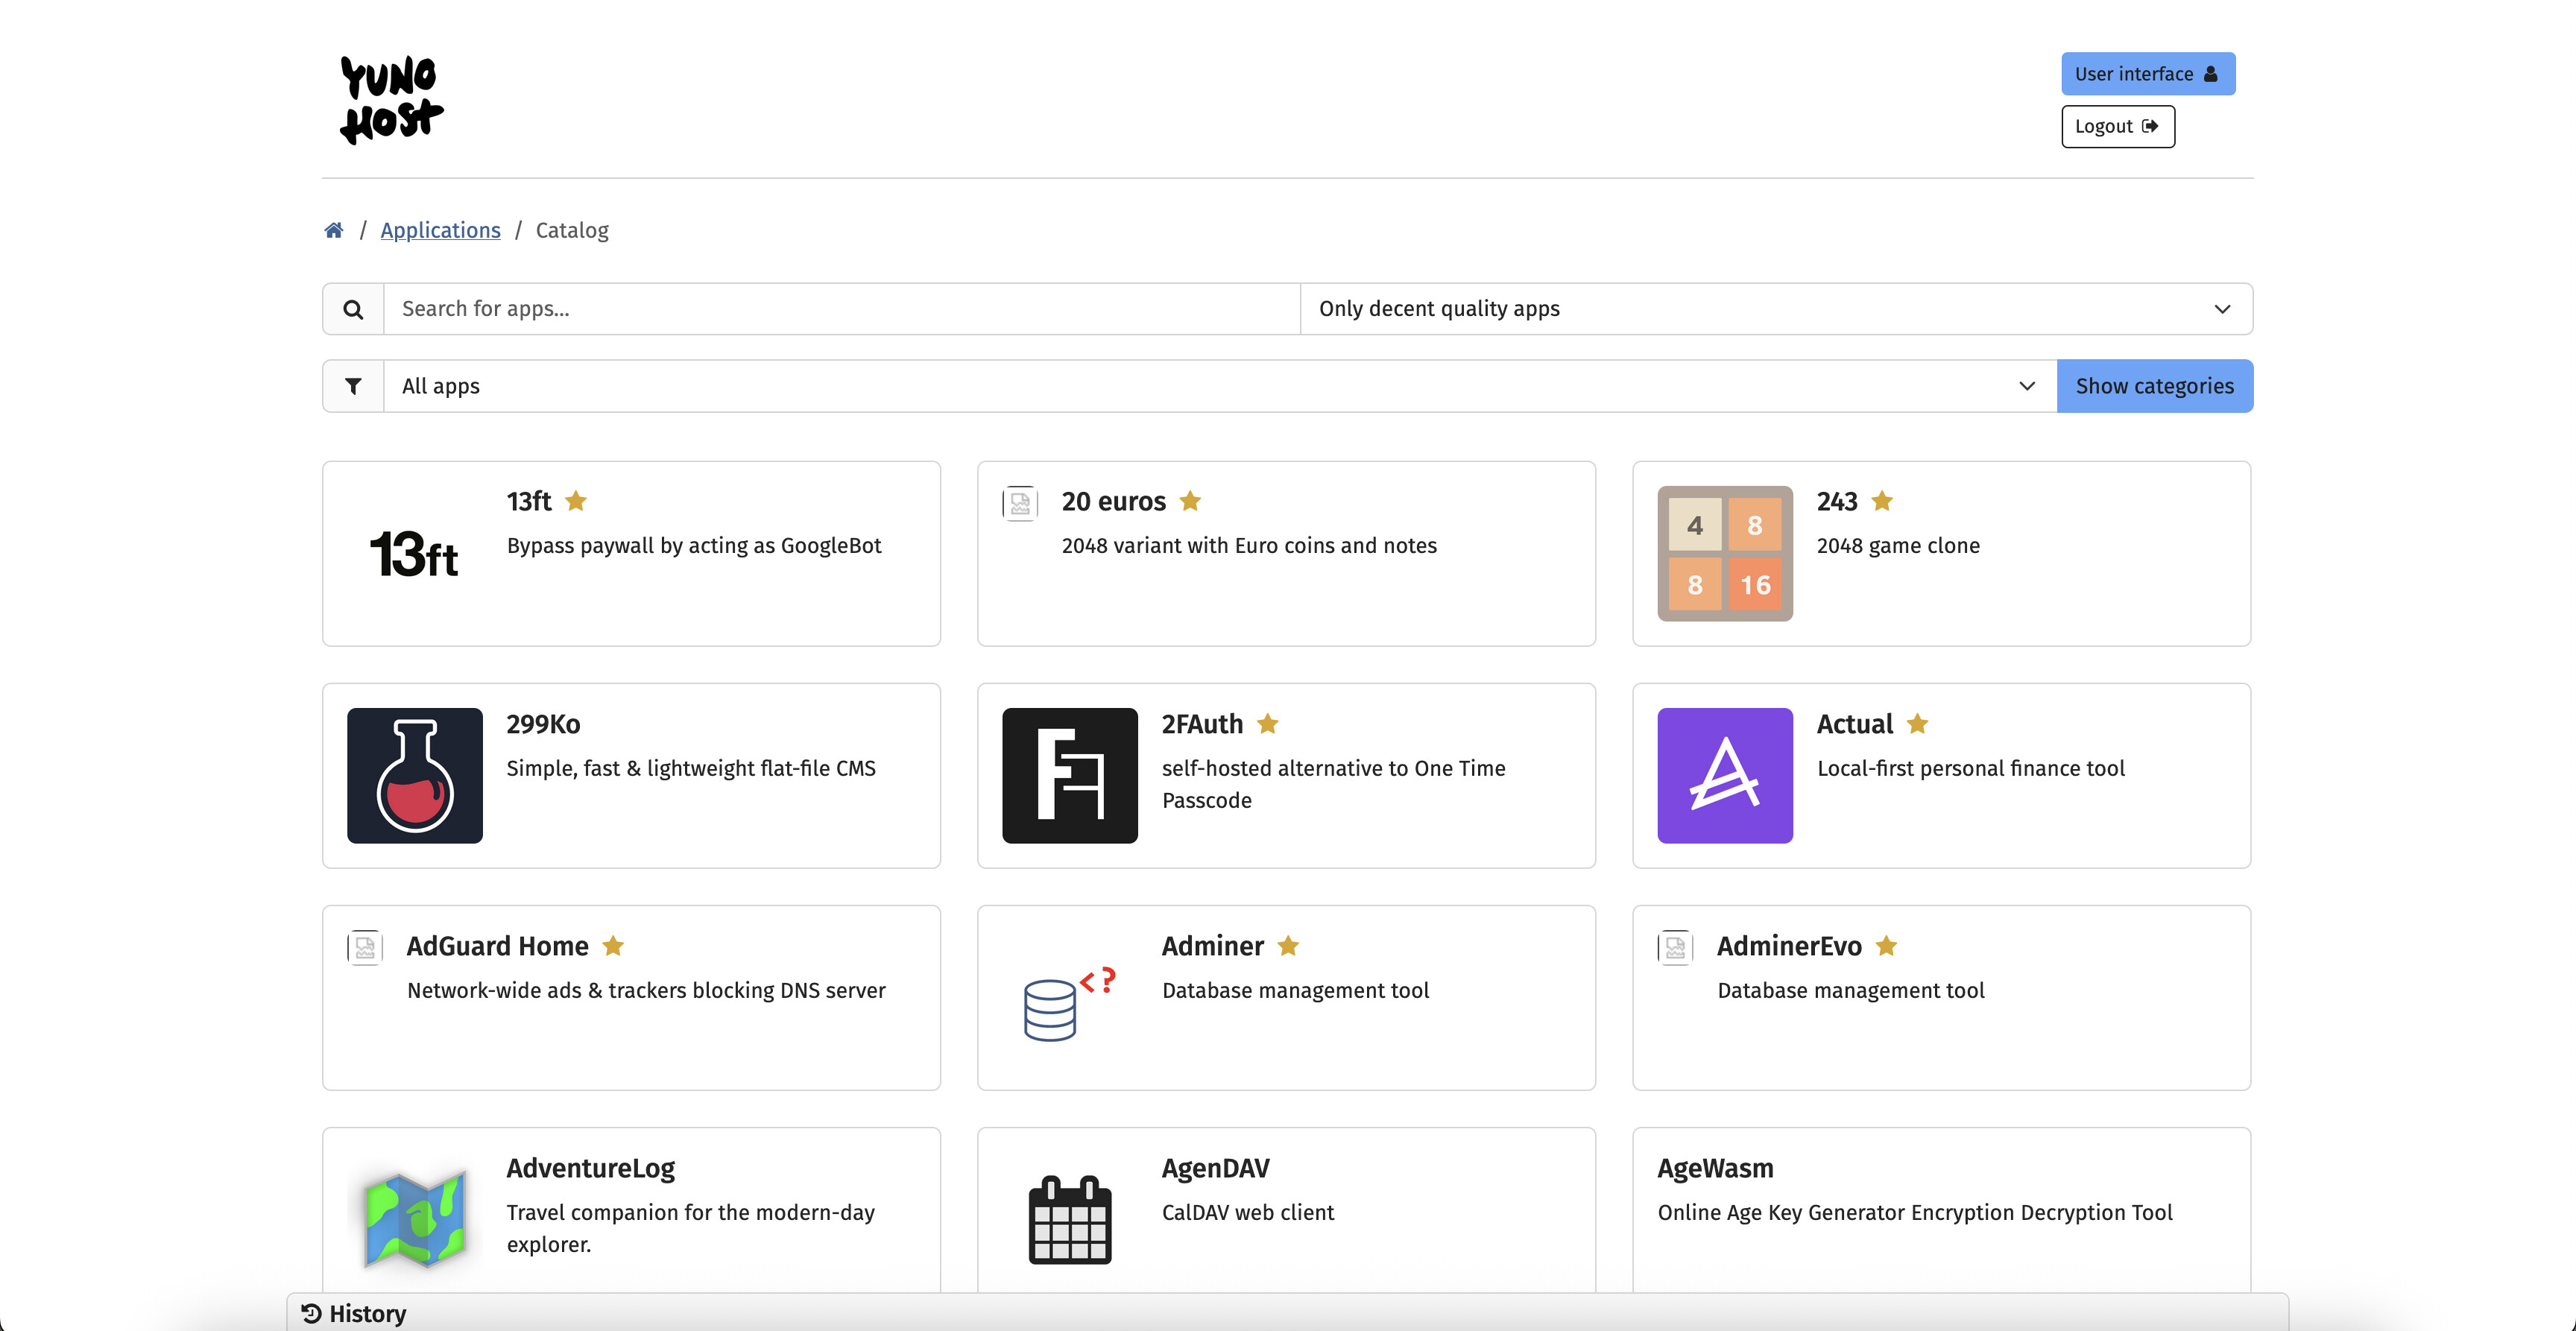The height and width of the screenshot is (1331, 2576).
Task: Go to Applications breadcrumb link
Action: click(x=440, y=230)
